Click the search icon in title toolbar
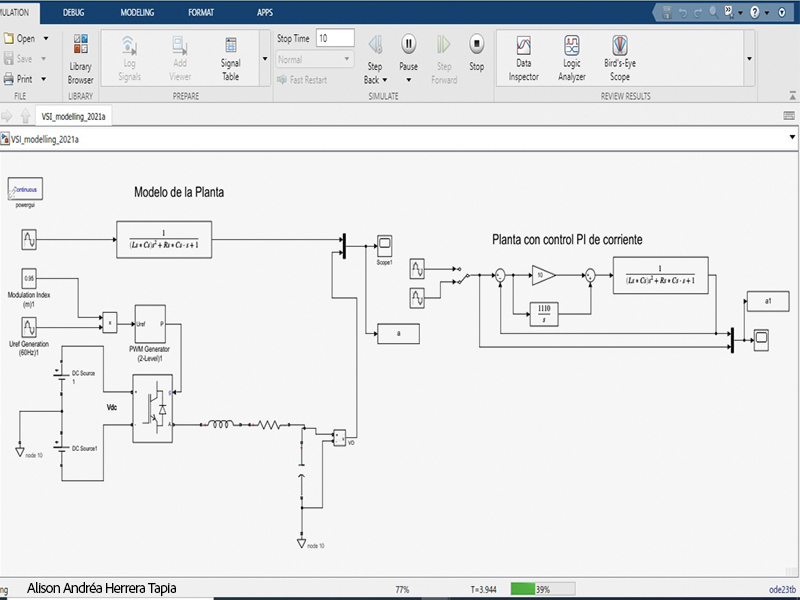800x600 pixels. click(714, 12)
